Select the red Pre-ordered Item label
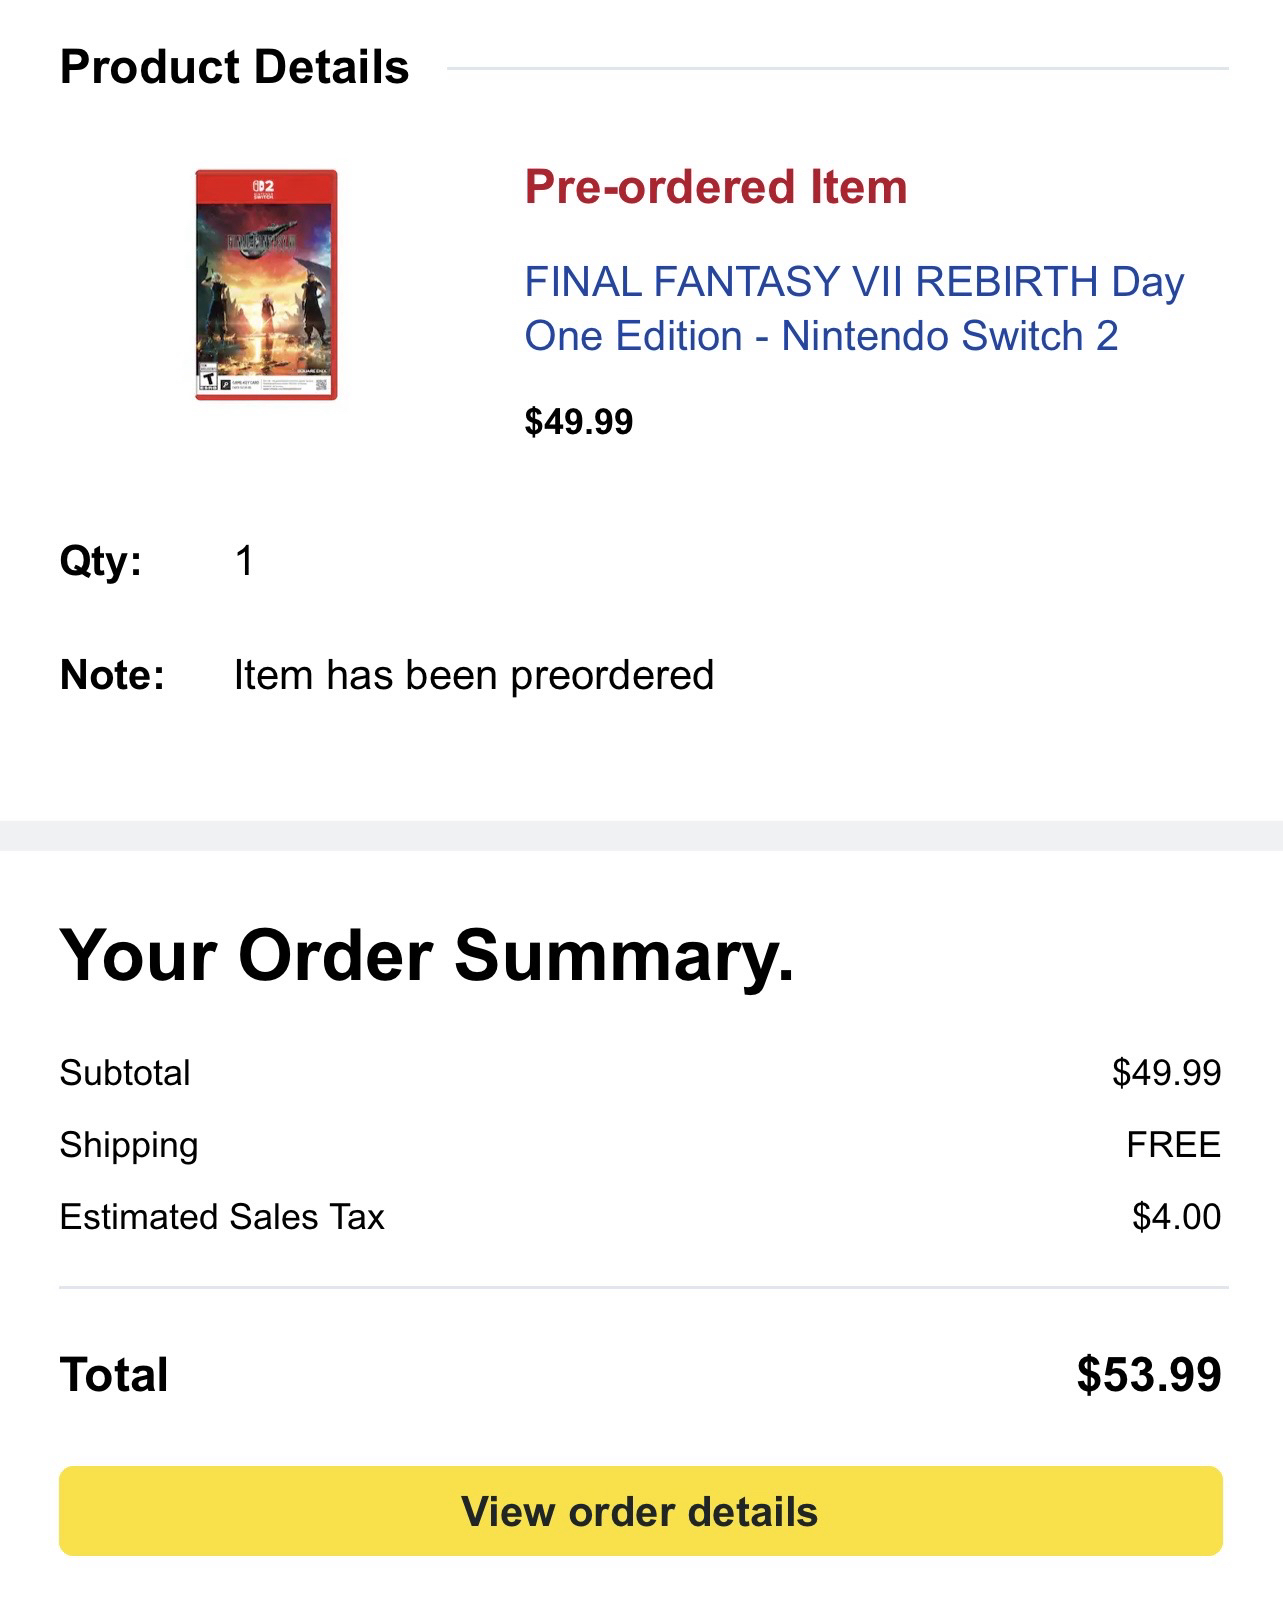Screen dimensions: 1283x1614 [715, 187]
